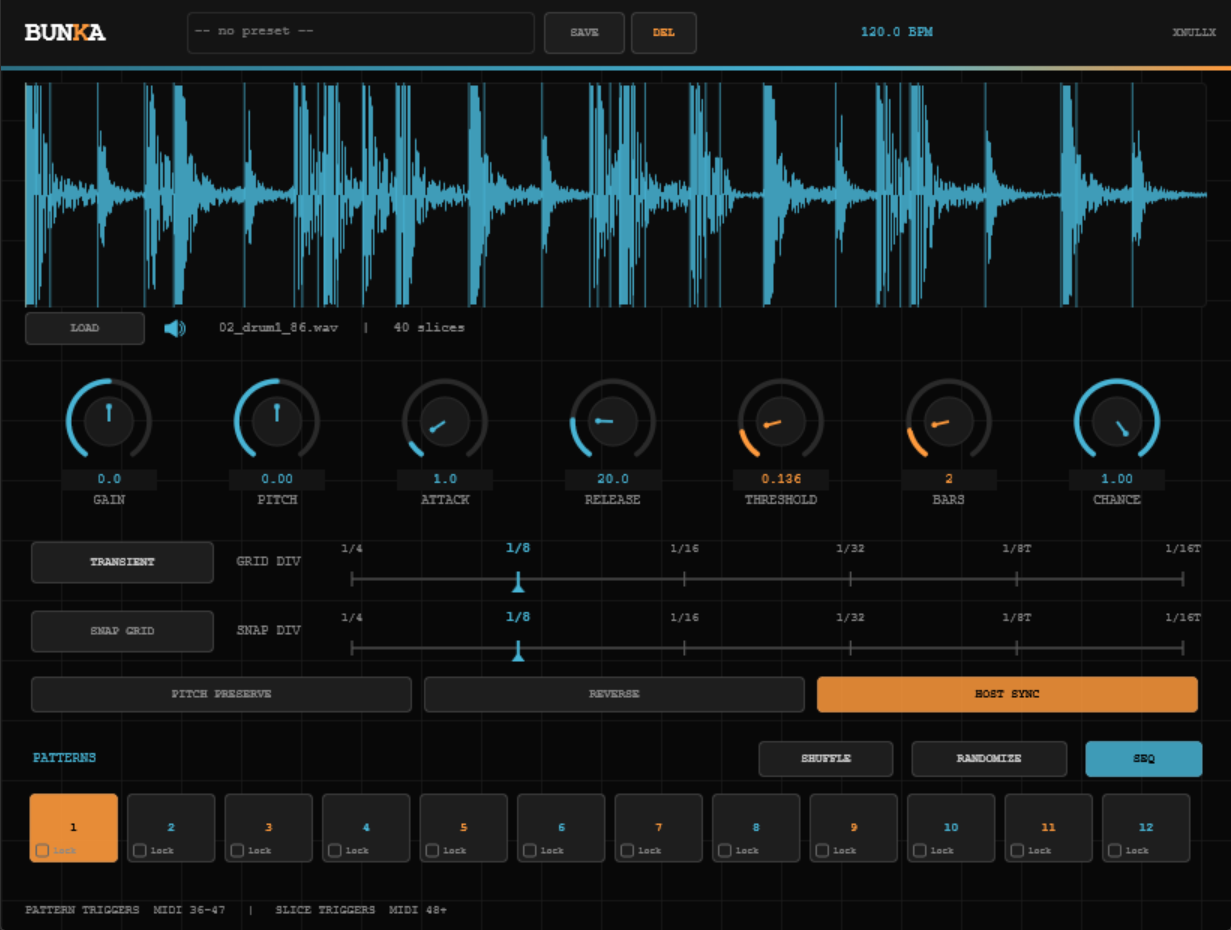Screen dimensions: 1231x930
Task: Click the speaker preview icon
Action: tap(175, 328)
